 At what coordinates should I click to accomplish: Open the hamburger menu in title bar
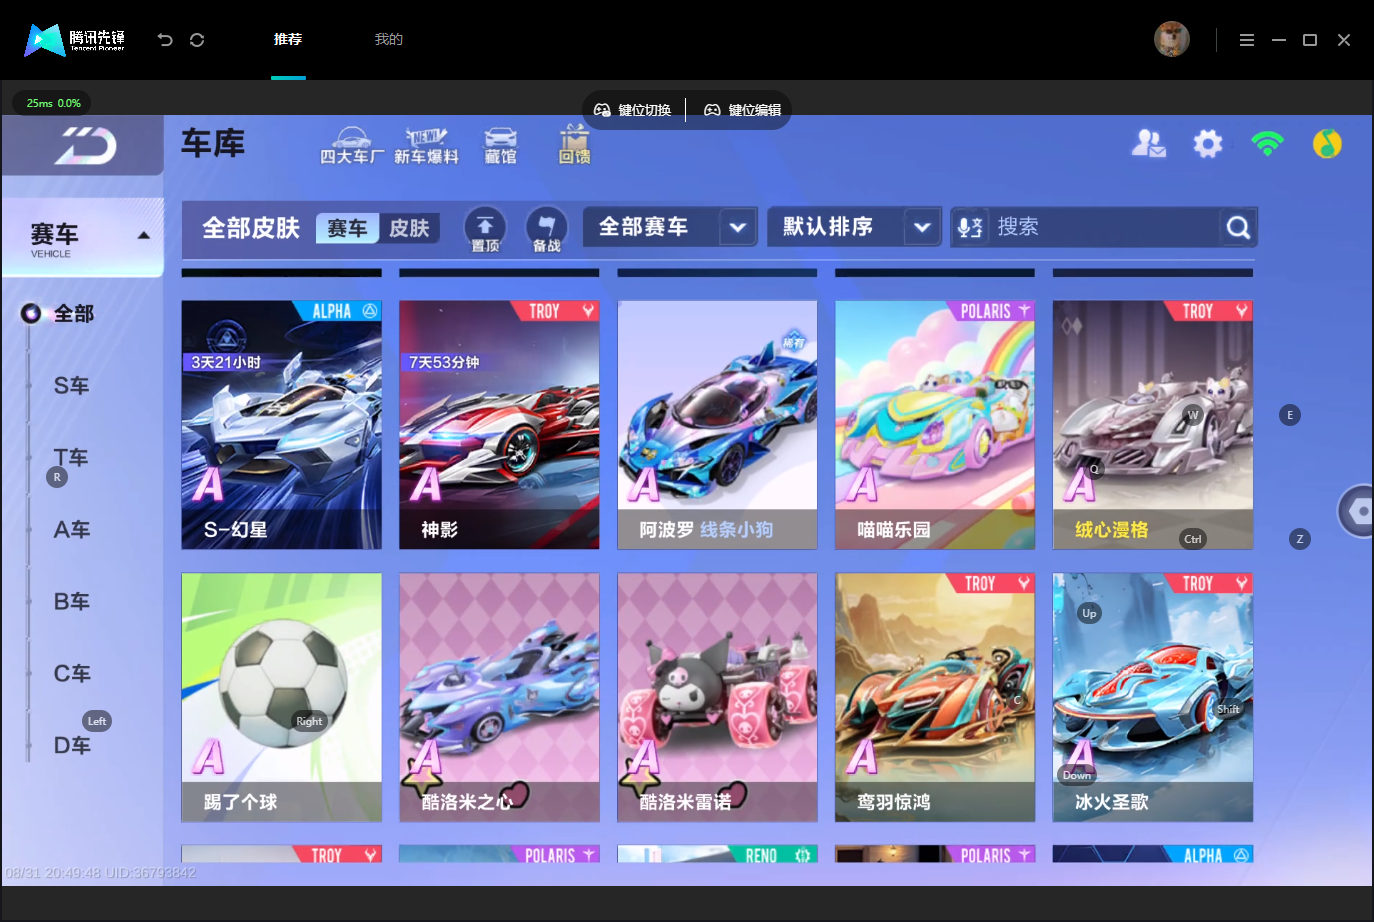[1247, 40]
